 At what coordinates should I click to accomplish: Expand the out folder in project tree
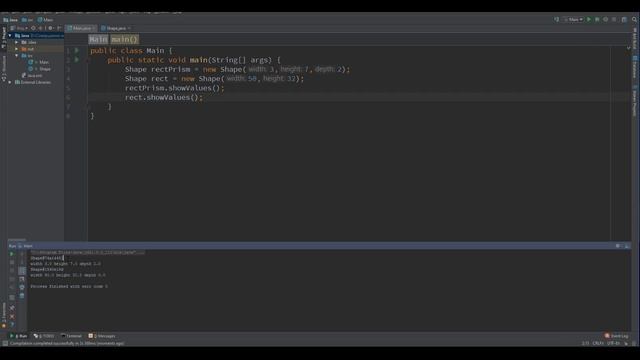point(17,49)
